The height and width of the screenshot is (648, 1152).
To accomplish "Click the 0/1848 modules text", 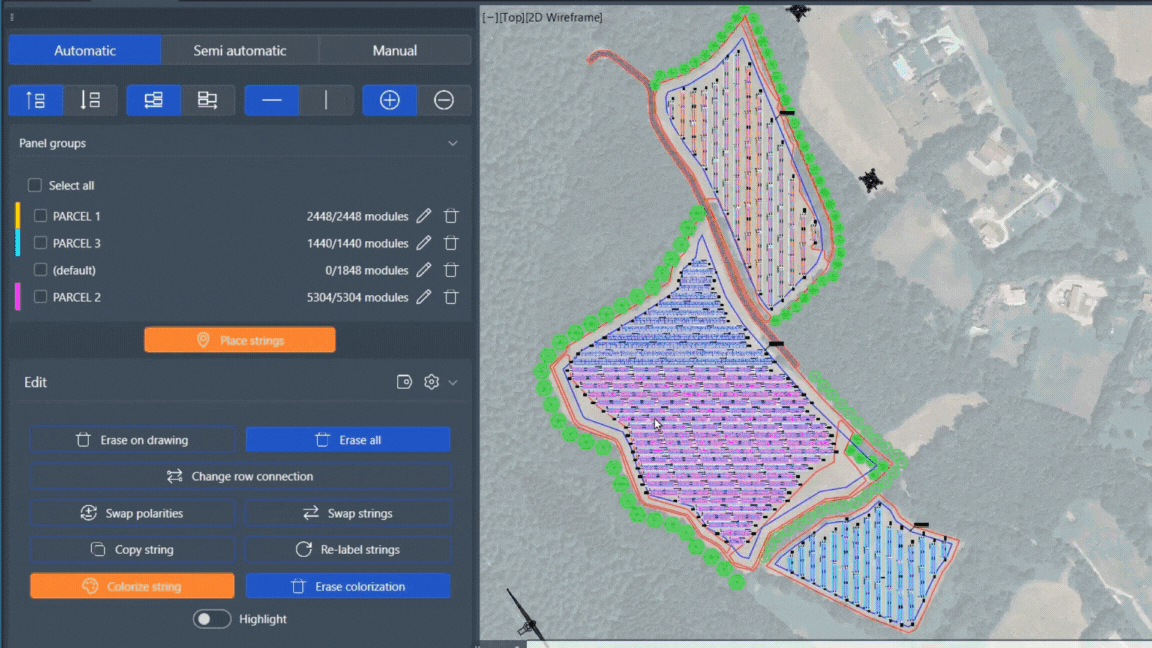I will [x=367, y=270].
